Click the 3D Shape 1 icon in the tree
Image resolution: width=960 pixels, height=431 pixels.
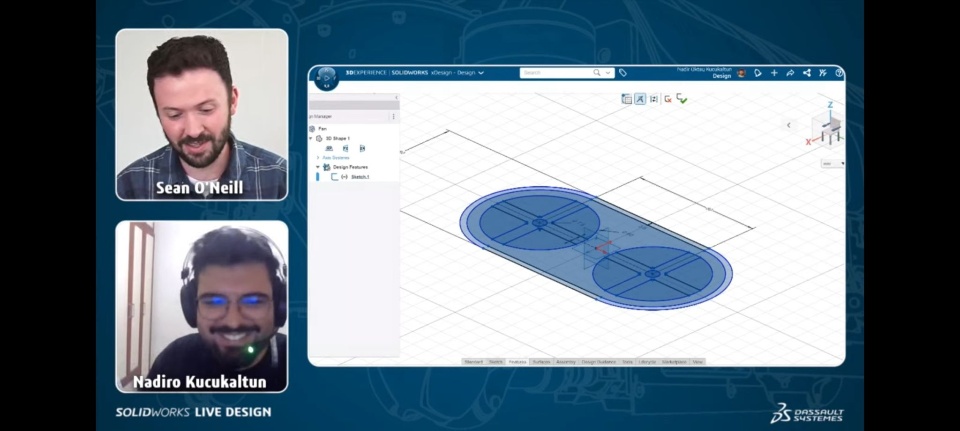(x=319, y=138)
